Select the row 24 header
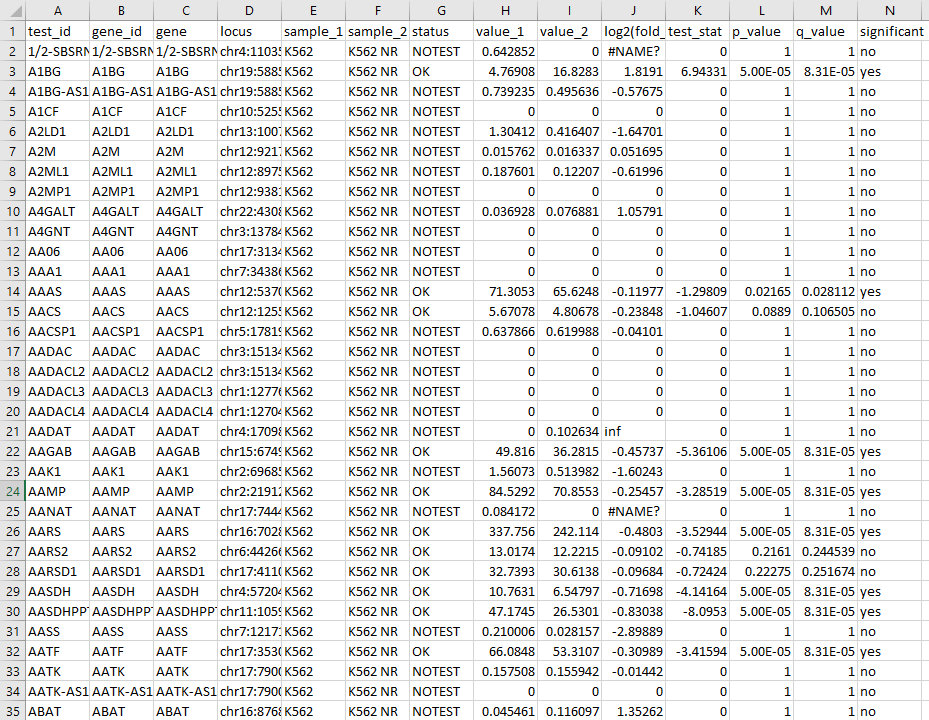Viewport: 929px width, 720px height. [12, 491]
